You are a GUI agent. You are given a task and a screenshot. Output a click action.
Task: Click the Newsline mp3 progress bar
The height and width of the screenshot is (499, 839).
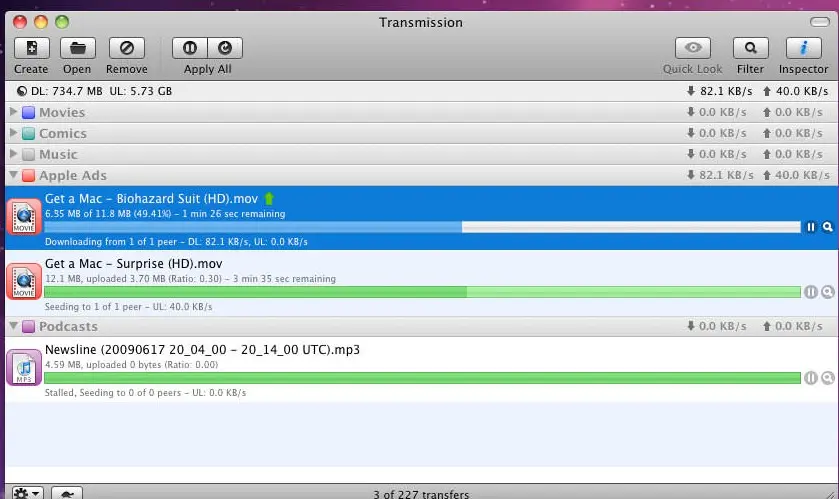point(422,378)
